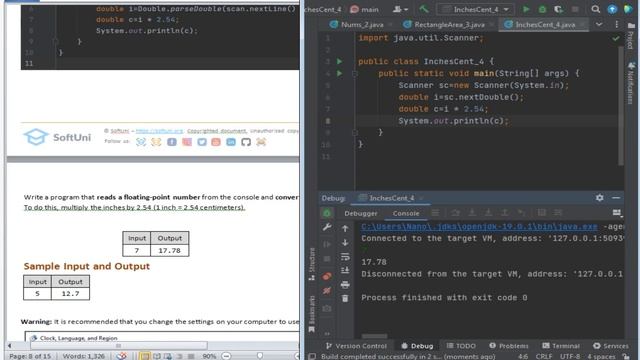Click the Debug bug icon in top toolbar
This screenshot has width=640, height=360.
click(542, 9)
